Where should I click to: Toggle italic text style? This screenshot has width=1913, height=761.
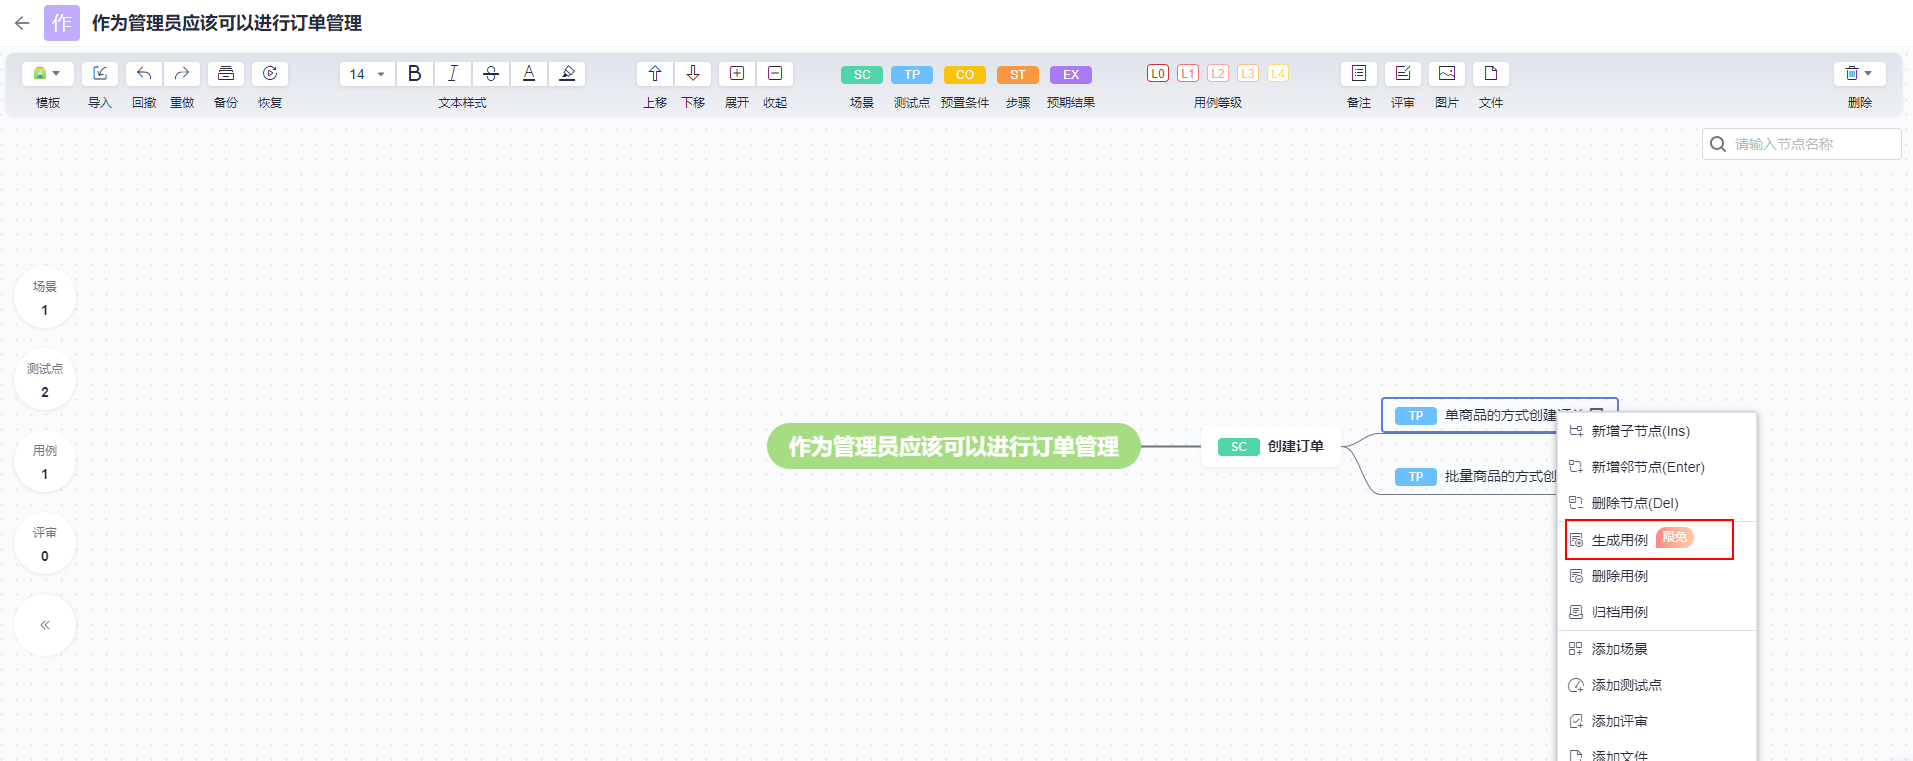click(x=453, y=74)
